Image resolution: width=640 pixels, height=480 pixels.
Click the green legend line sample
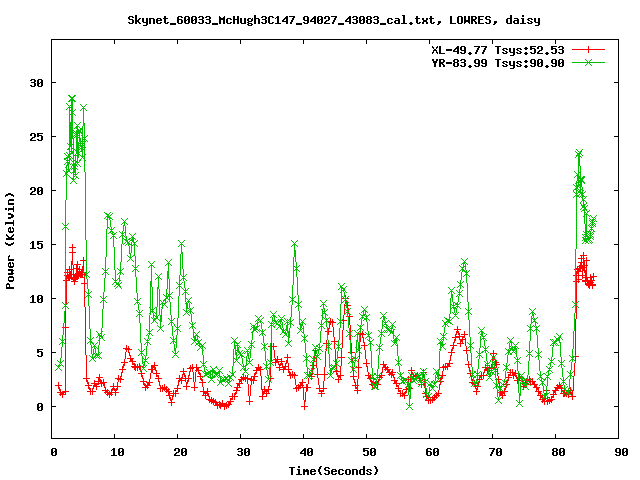point(588,62)
